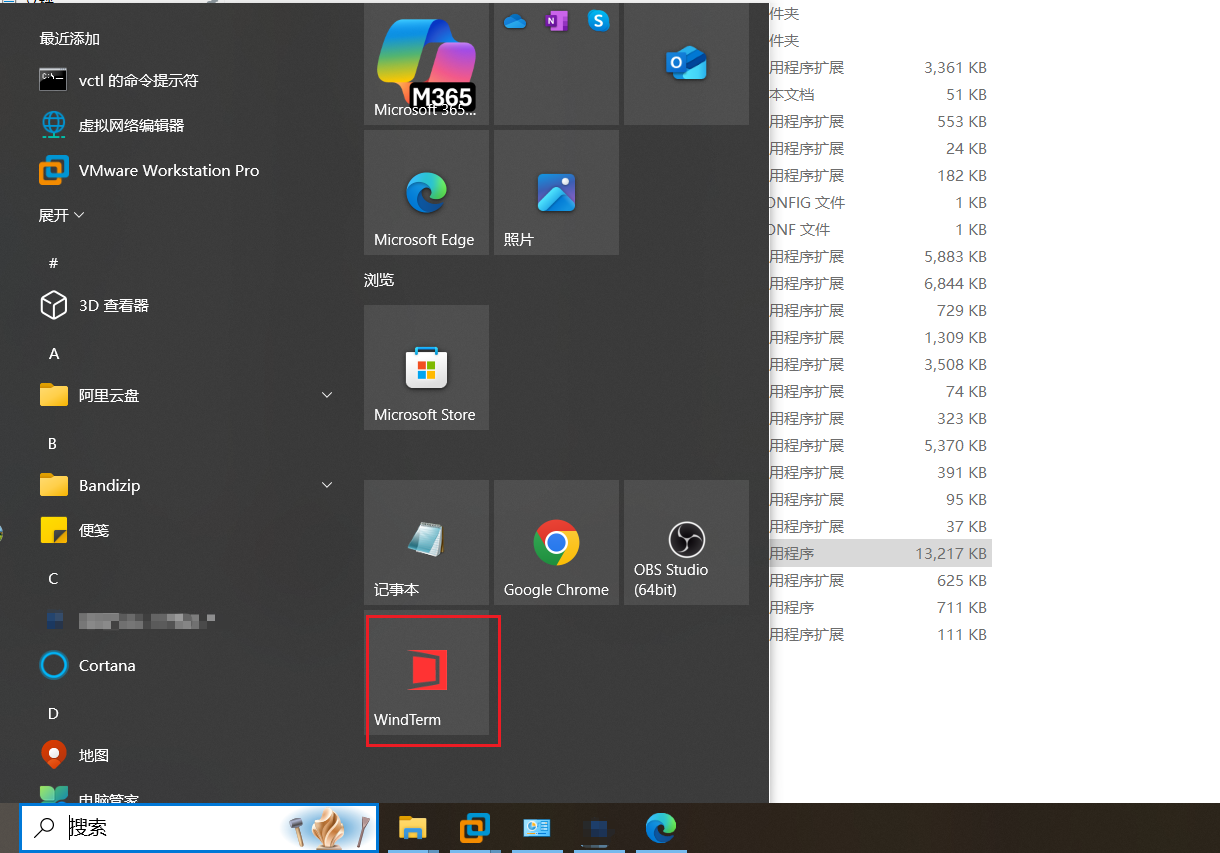Select Explorer row sized 625 KB
This screenshot has width=1220, height=853.
click(x=880, y=581)
